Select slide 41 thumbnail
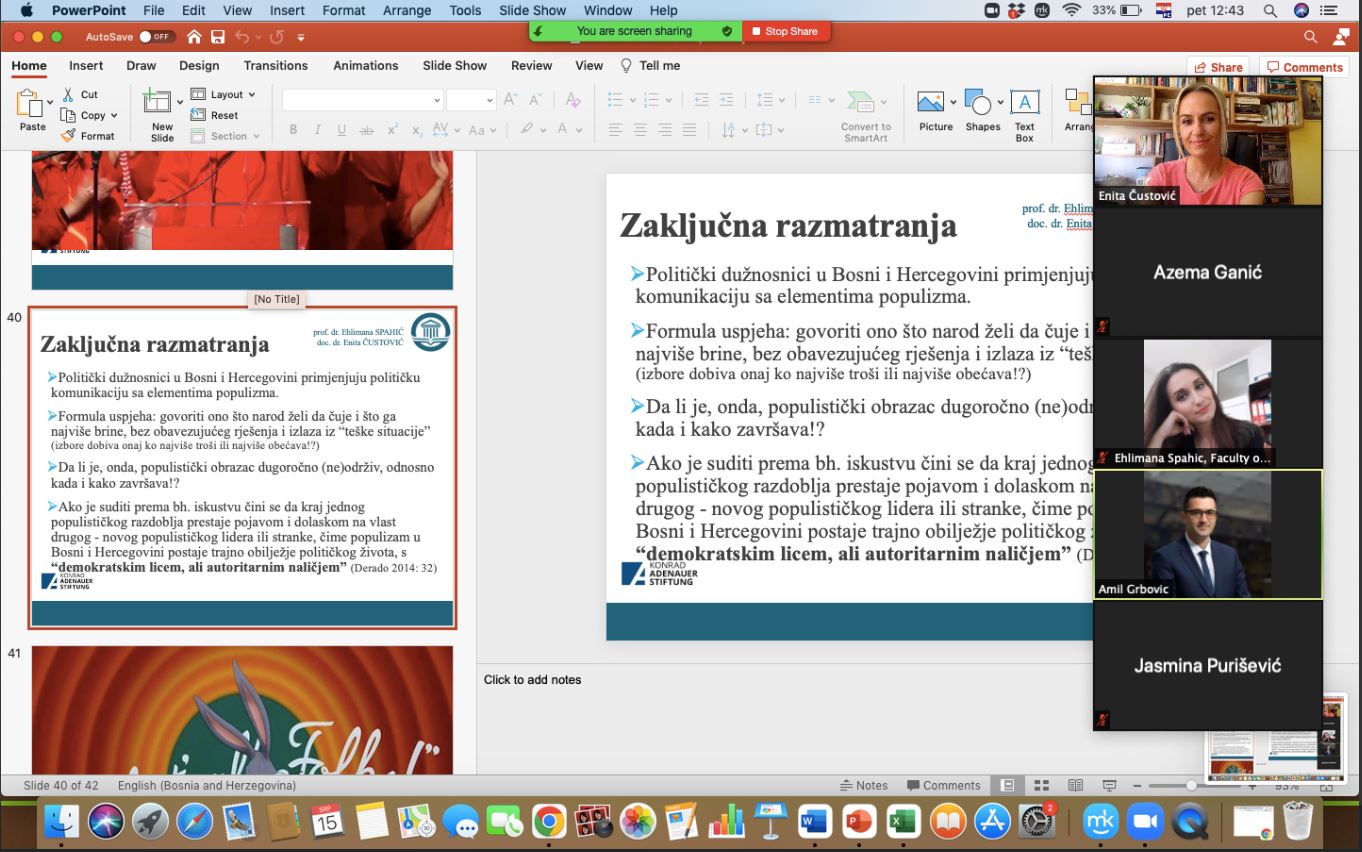 click(242, 709)
